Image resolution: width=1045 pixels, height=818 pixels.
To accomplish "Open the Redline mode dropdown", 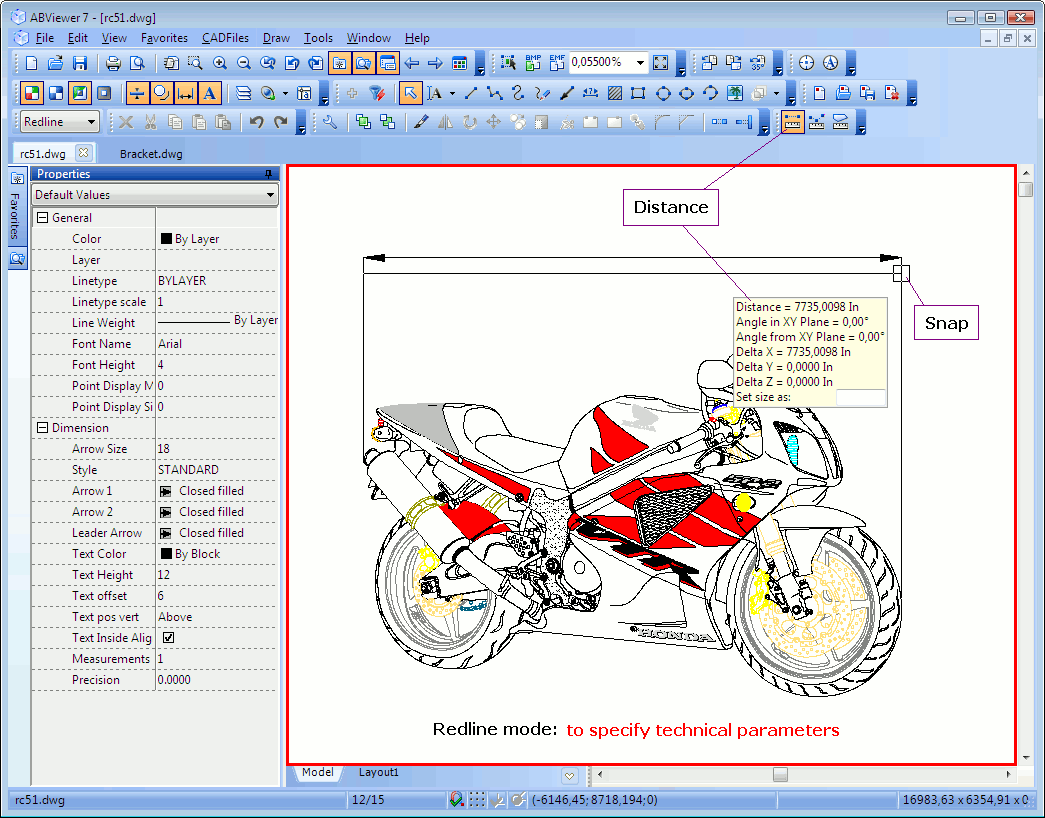I will 91,122.
